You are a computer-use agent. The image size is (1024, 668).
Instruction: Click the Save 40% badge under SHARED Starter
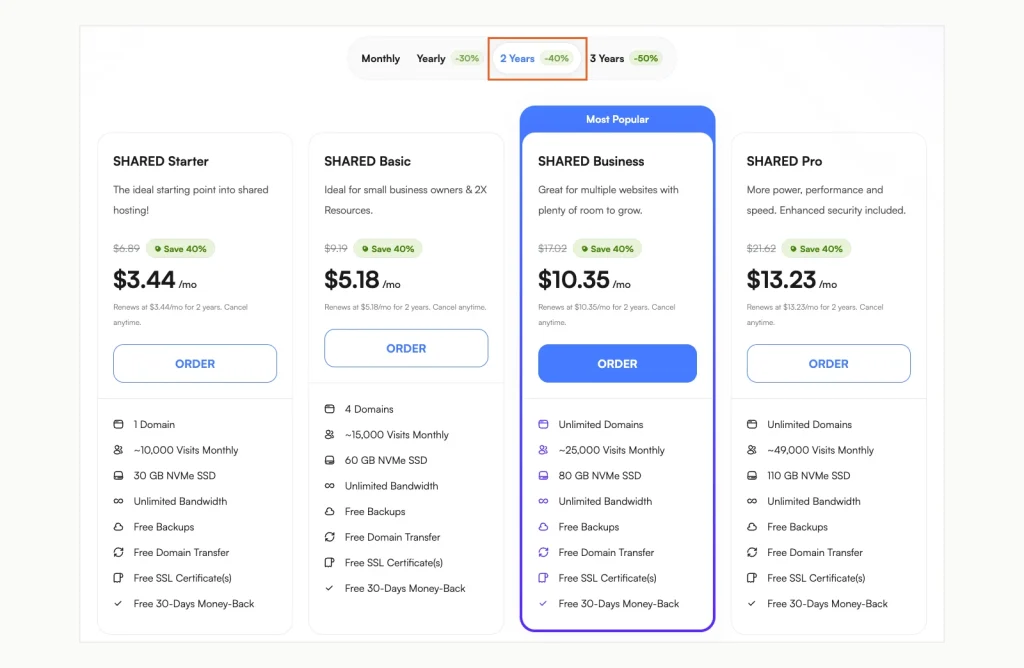180,249
